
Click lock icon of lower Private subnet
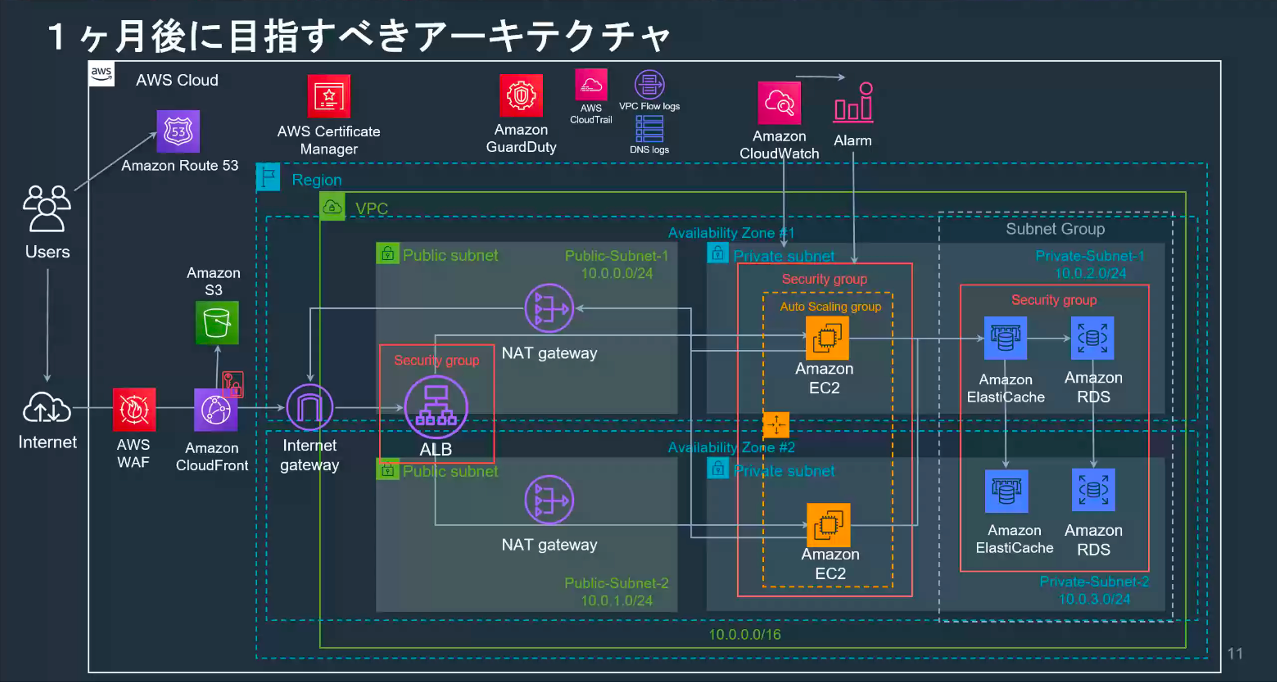pyautogui.click(x=717, y=468)
